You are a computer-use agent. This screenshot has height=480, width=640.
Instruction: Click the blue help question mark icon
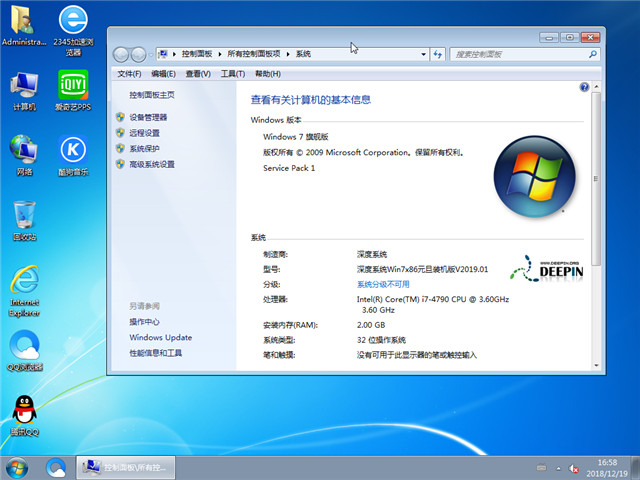coord(584,87)
